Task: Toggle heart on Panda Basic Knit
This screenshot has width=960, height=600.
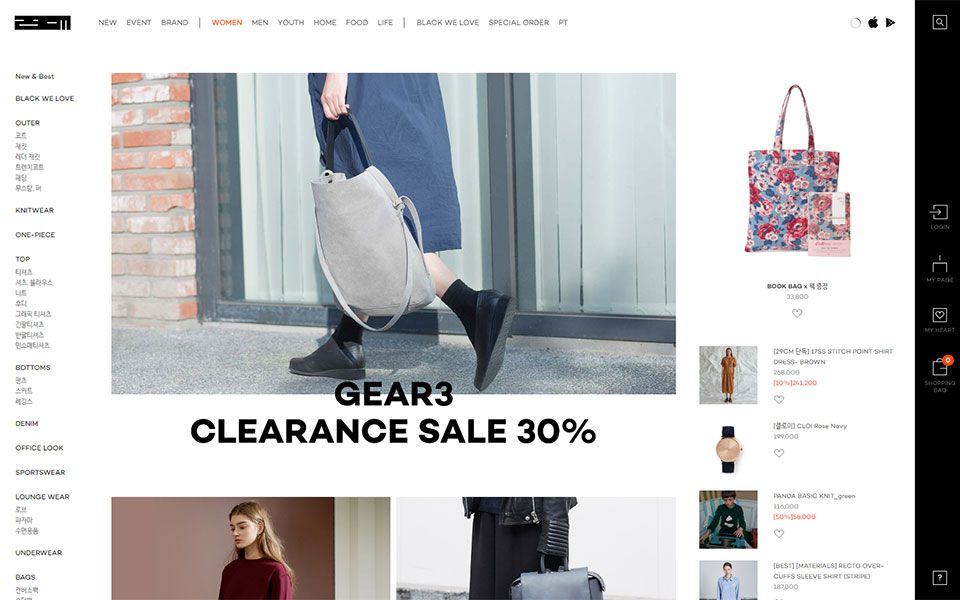Action: [779, 533]
